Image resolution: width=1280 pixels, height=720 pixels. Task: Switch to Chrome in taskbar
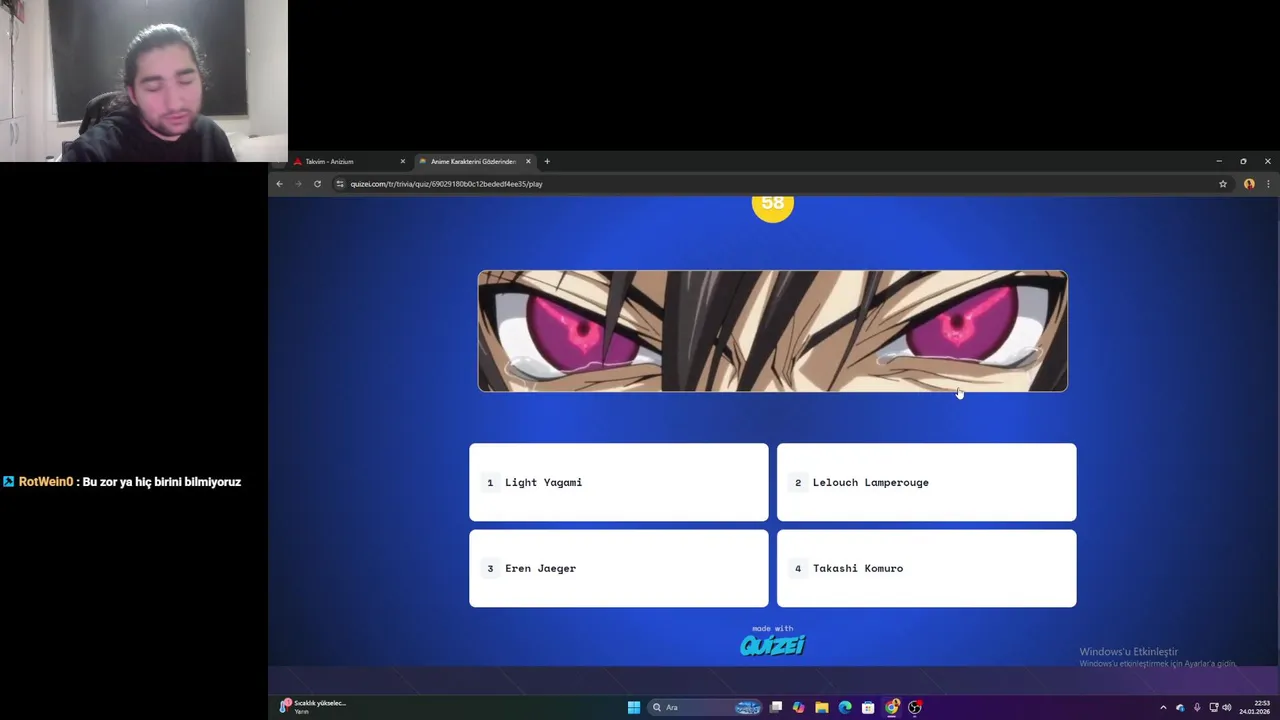[891, 707]
